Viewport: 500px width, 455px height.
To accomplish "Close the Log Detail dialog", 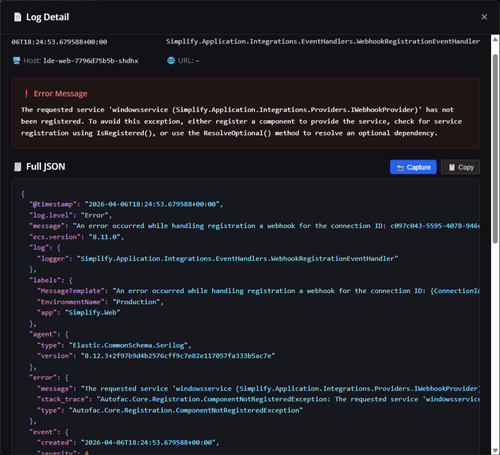I will pyautogui.click(x=484, y=17).
